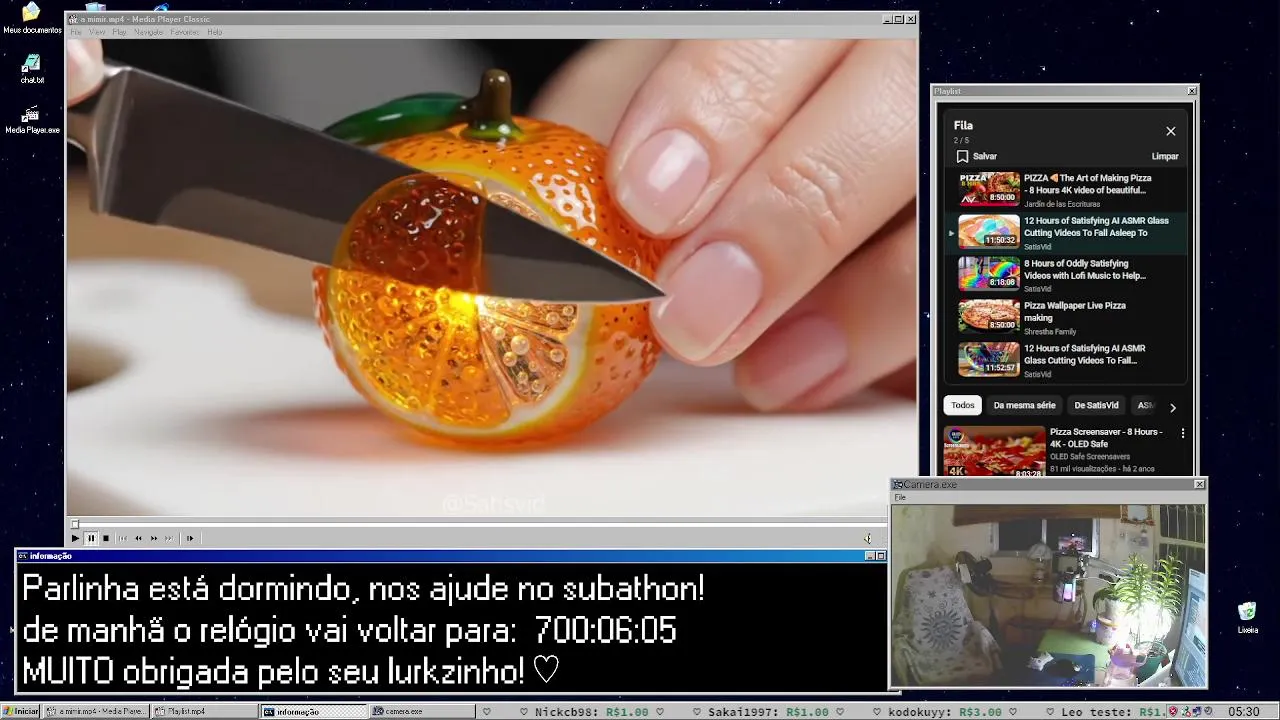The height and width of the screenshot is (720, 1280).
Task: Select chat.txt desktop icon
Action: [x=32, y=69]
